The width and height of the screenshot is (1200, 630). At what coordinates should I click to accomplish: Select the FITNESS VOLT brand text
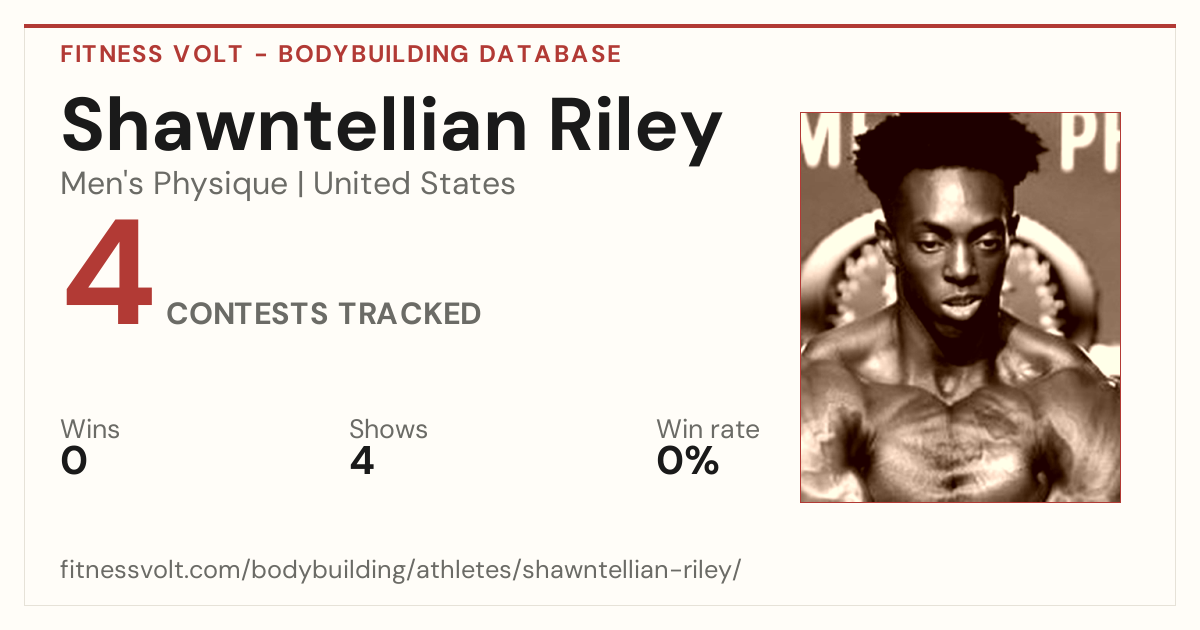coord(152,54)
